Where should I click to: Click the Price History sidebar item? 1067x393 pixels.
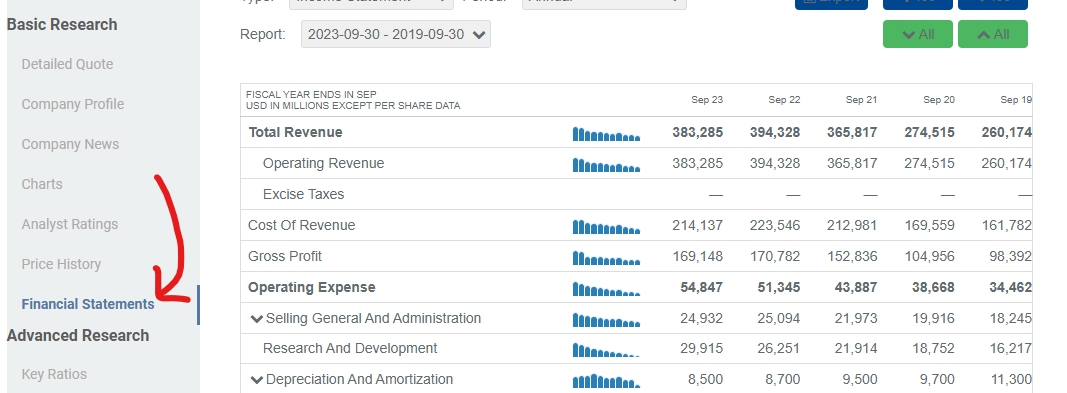pos(61,264)
